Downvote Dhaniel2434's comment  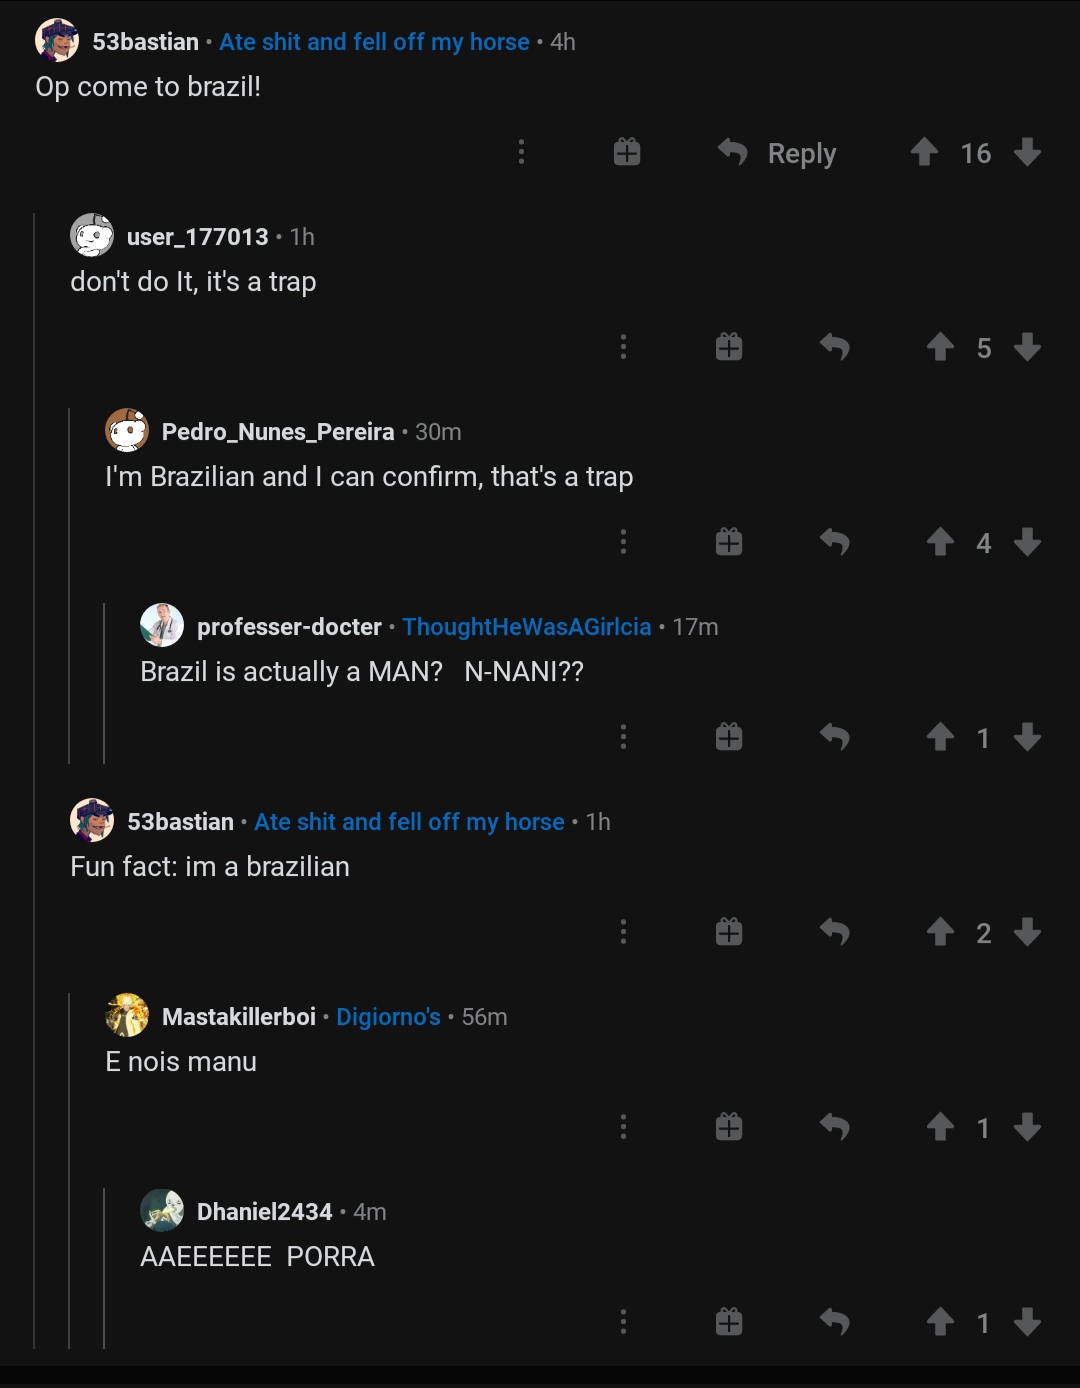(x=1027, y=1322)
